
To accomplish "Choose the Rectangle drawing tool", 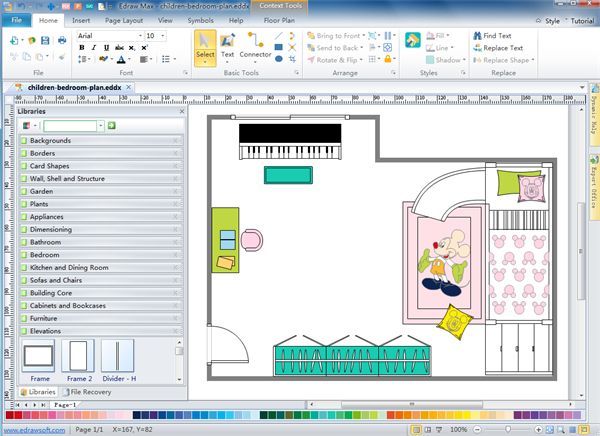I will pos(279,47).
